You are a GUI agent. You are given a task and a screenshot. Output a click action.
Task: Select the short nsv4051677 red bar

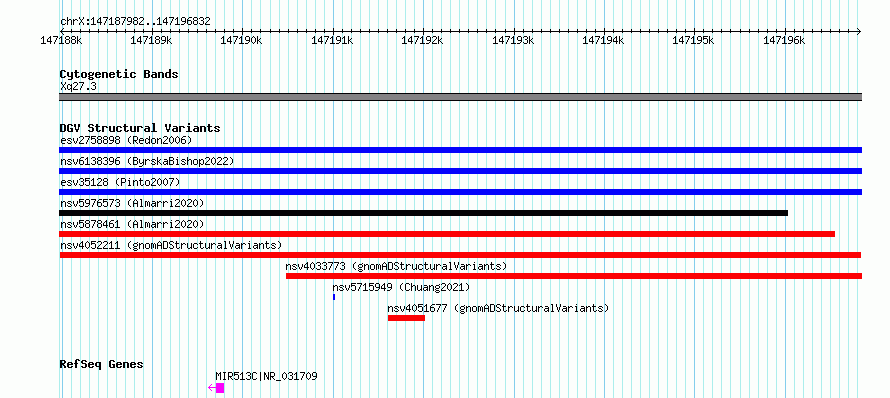406,318
